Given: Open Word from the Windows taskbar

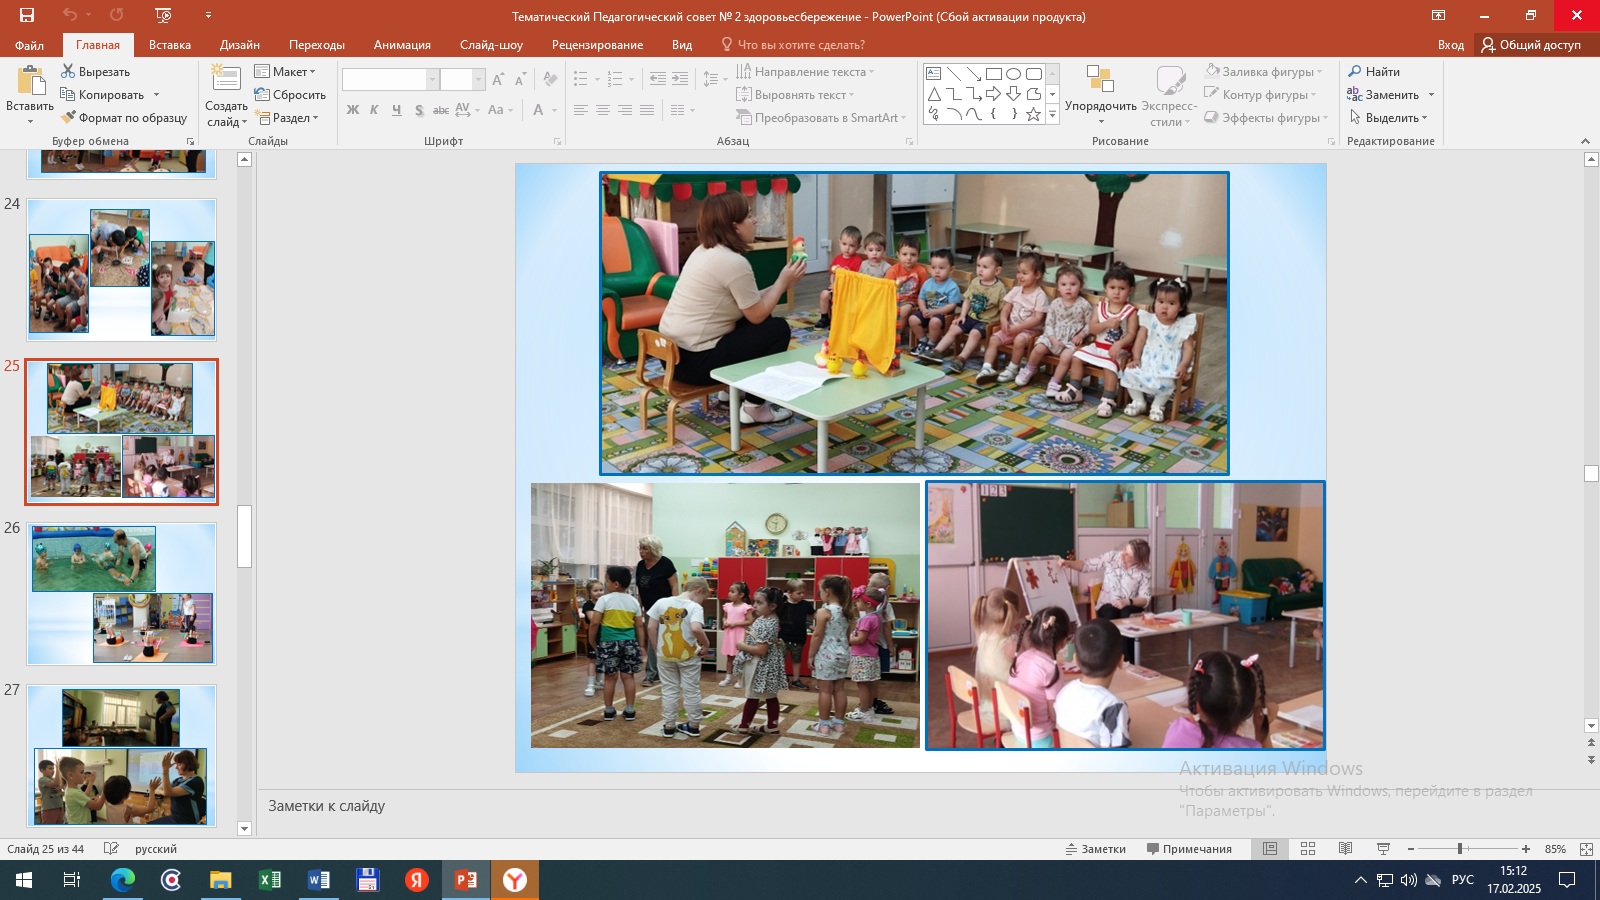Looking at the screenshot, I should pos(318,880).
